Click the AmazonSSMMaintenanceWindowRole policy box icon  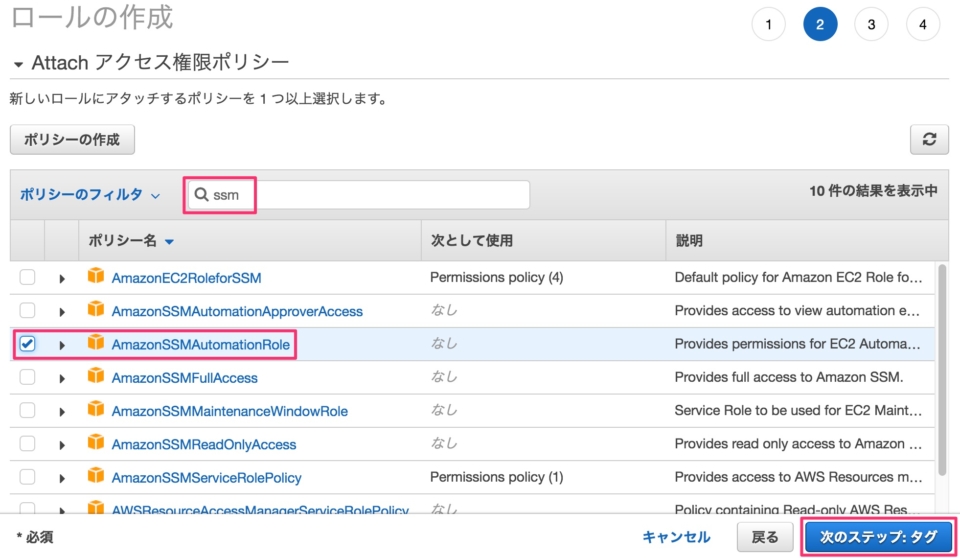coord(96,409)
